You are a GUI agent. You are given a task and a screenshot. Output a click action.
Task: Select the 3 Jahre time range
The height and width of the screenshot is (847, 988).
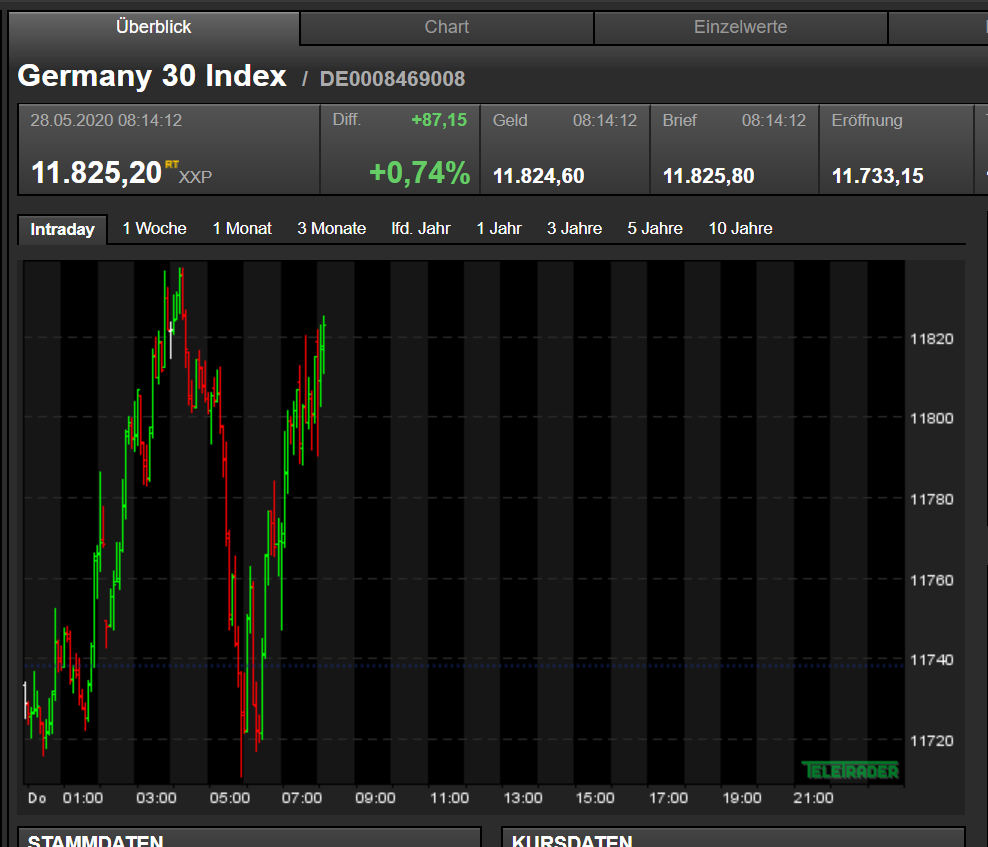[574, 228]
